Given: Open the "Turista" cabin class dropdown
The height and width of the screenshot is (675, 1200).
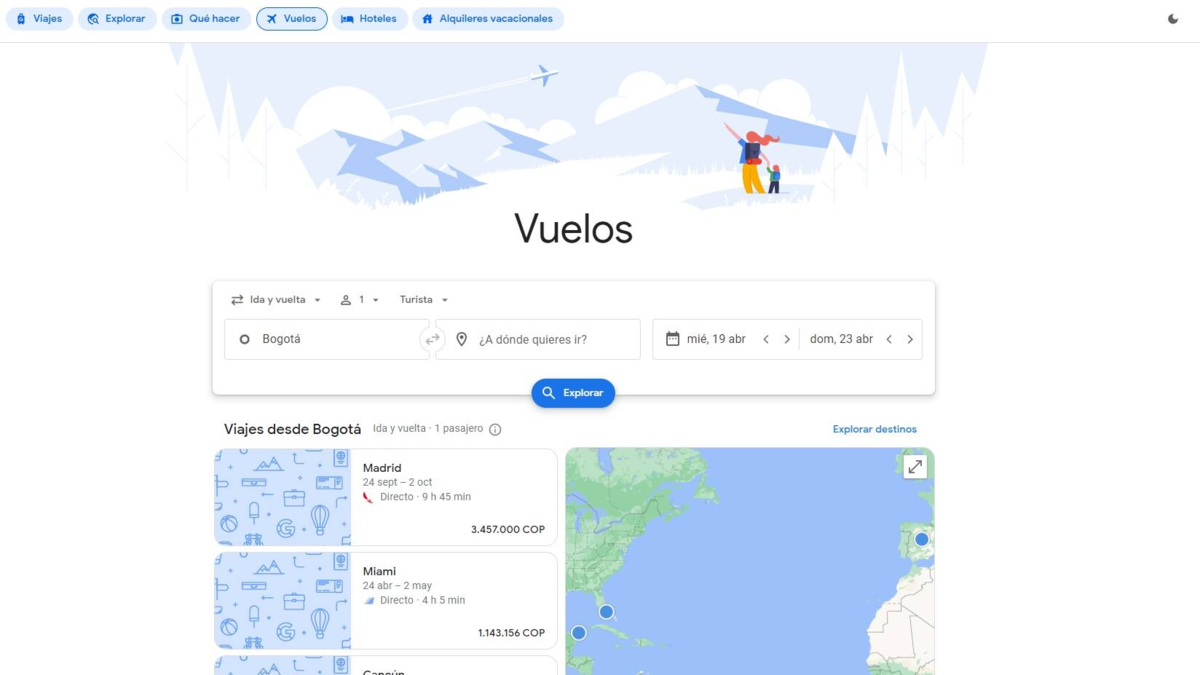Looking at the screenshot, I should 424,300.
